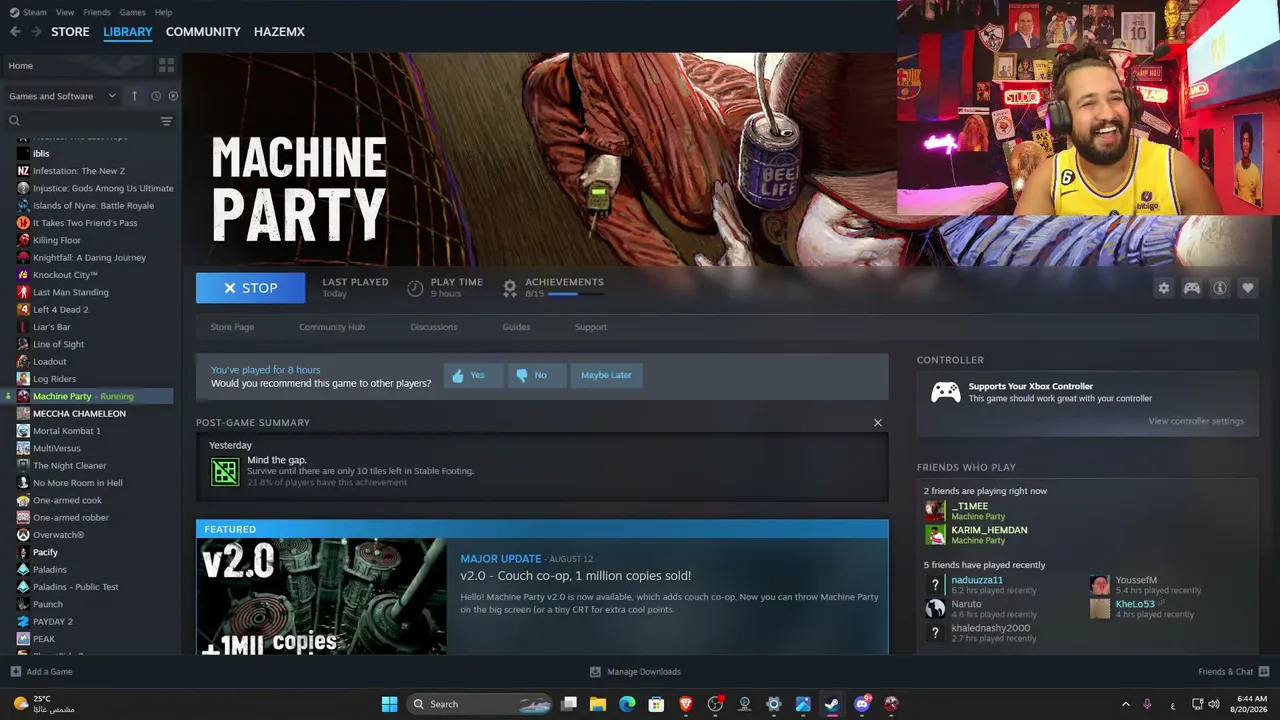Image resolution: width=1280 pixels, height=720 pixels.
Task: Open the advanced filter options icon
Action: click(166, 121)
